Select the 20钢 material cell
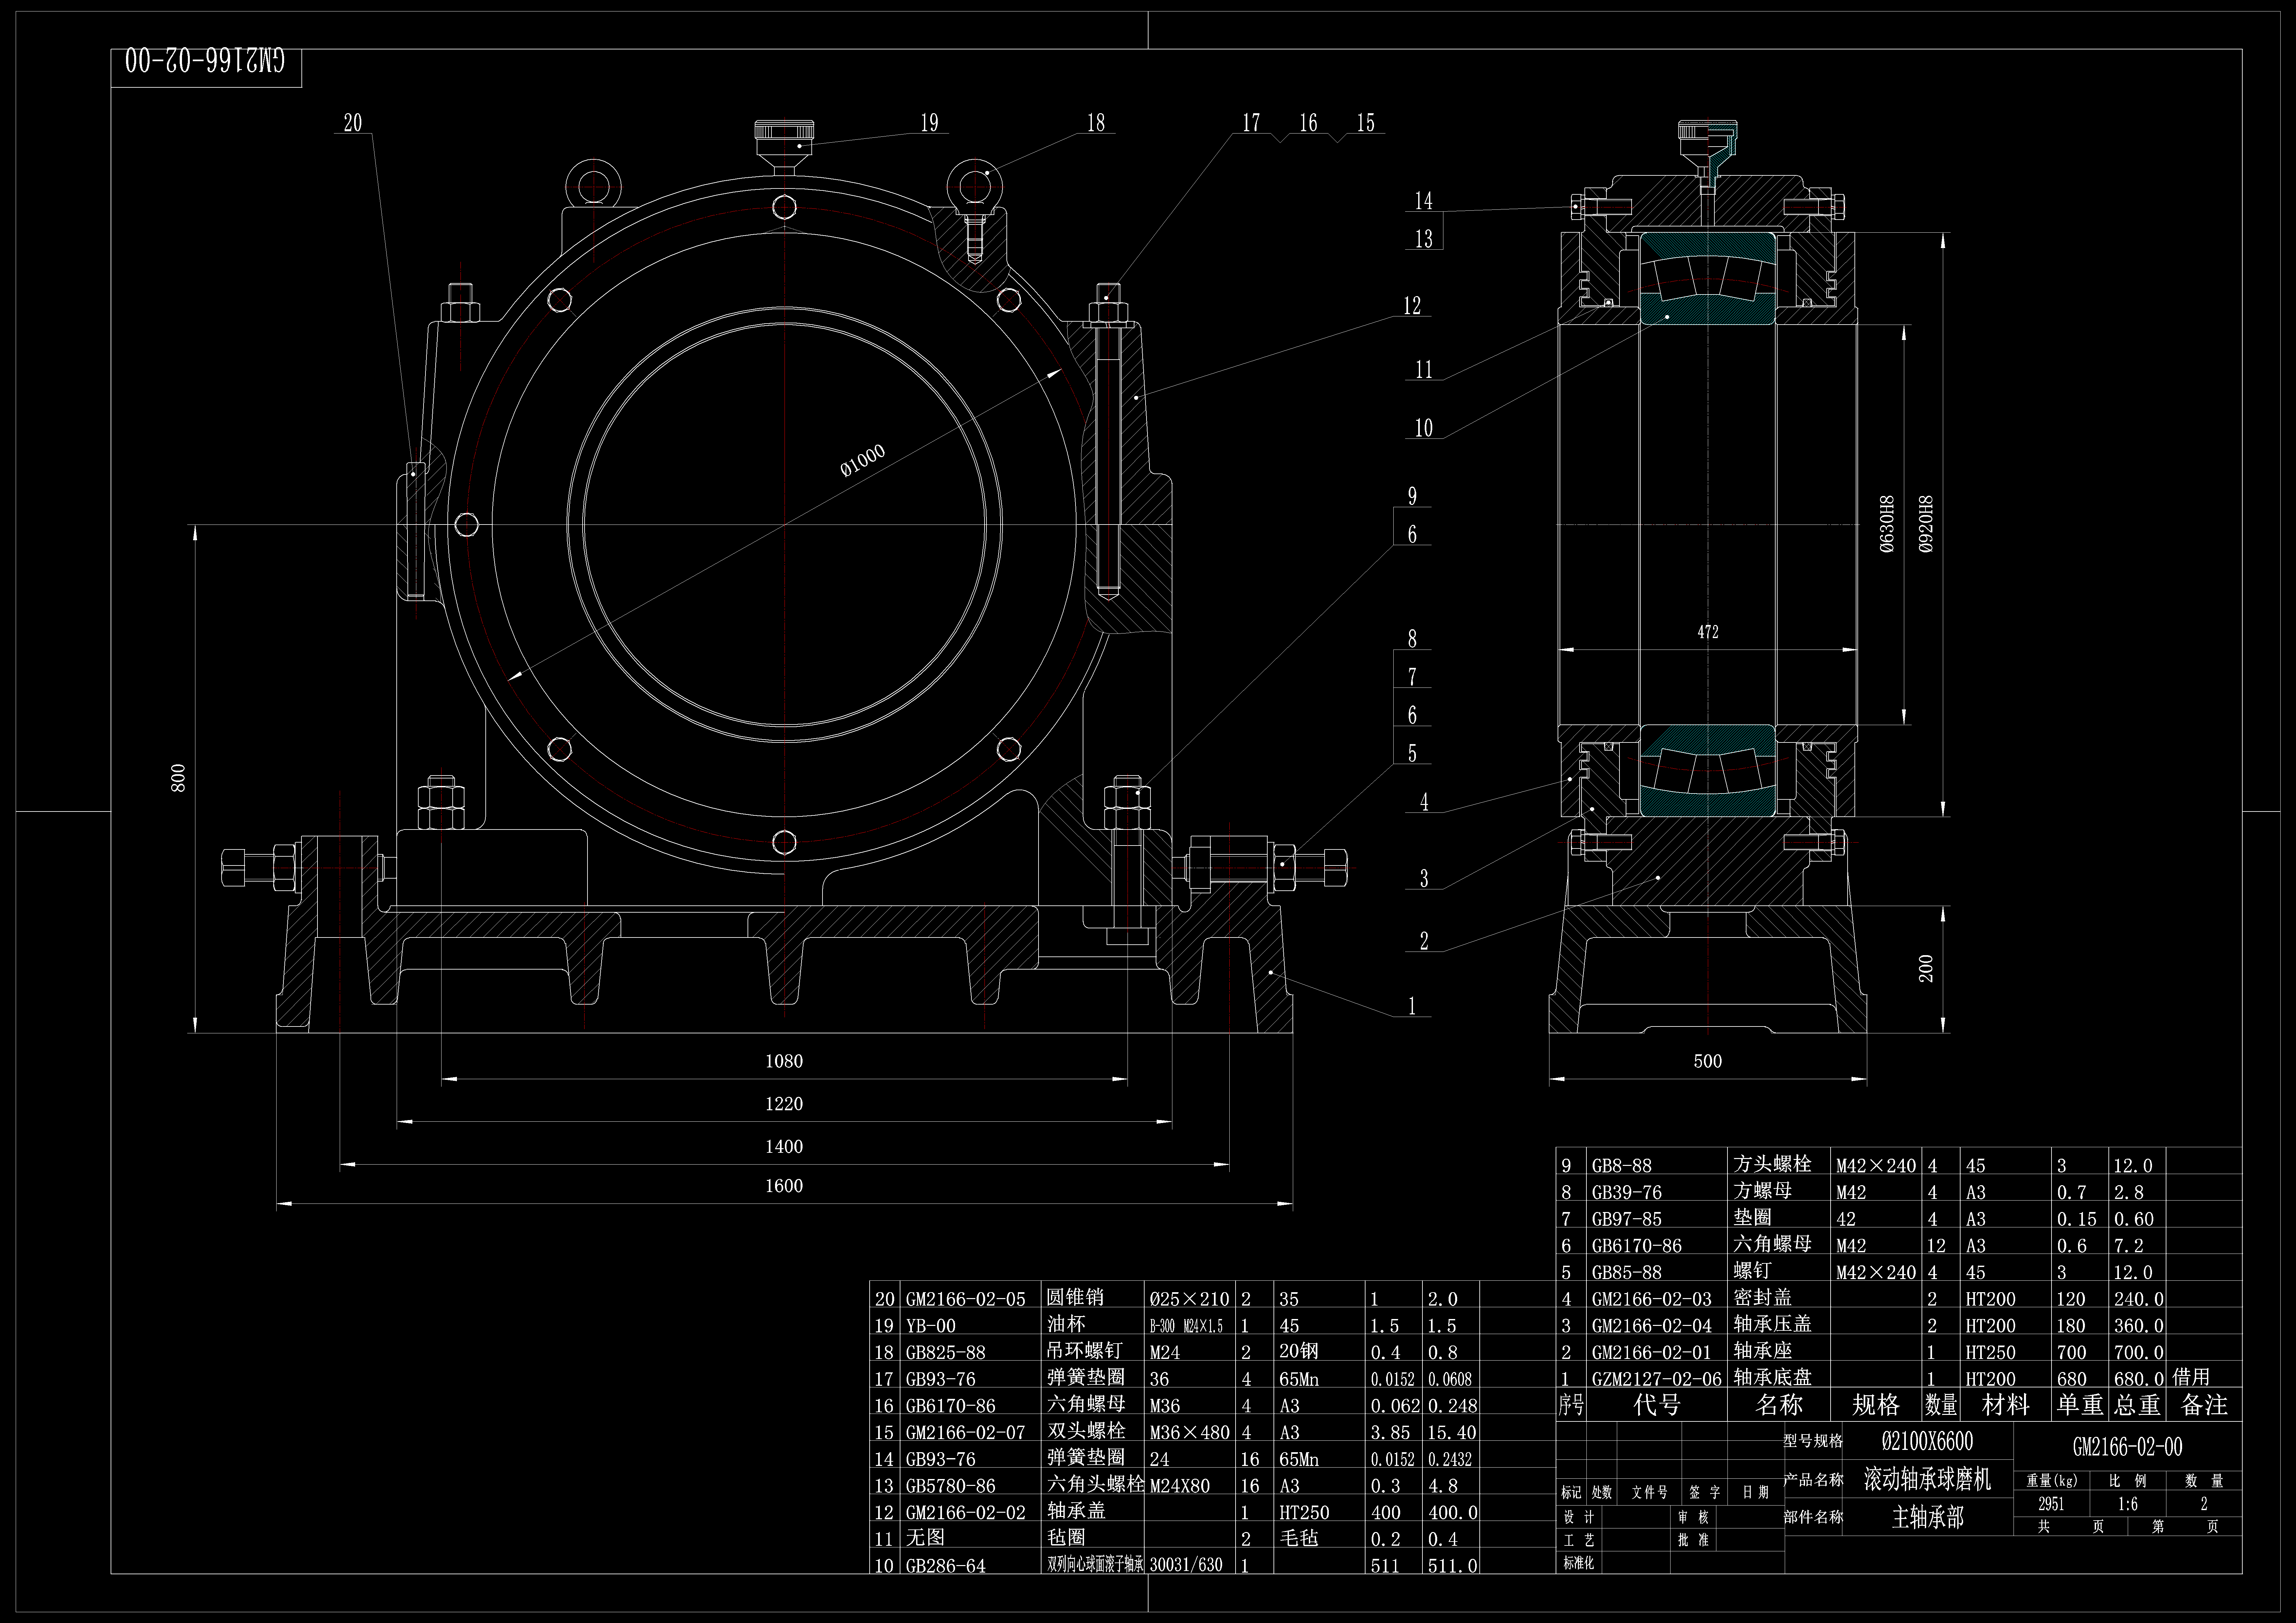2296x1623 pixels. click(x=1299, y=1351)
